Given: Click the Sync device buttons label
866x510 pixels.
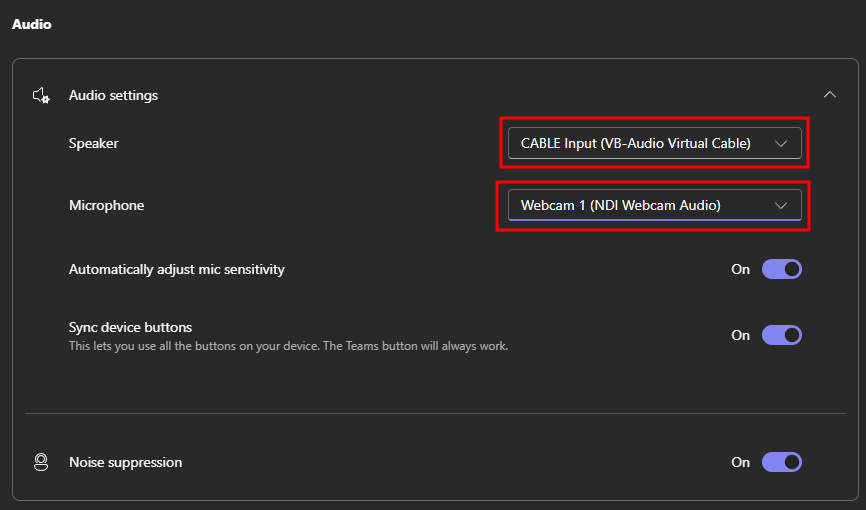Looking at the screenshot, I should tap(130, 327).
